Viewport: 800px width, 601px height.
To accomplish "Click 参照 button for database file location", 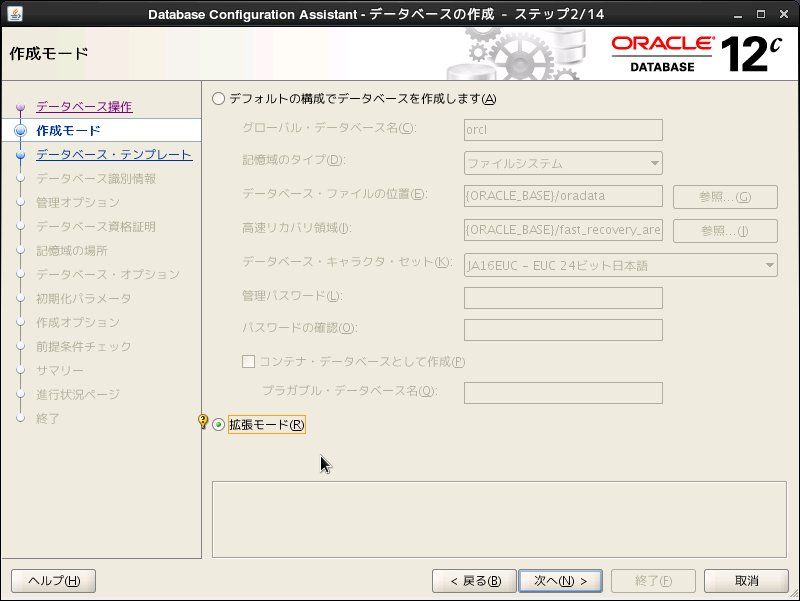I will [726, 197].
